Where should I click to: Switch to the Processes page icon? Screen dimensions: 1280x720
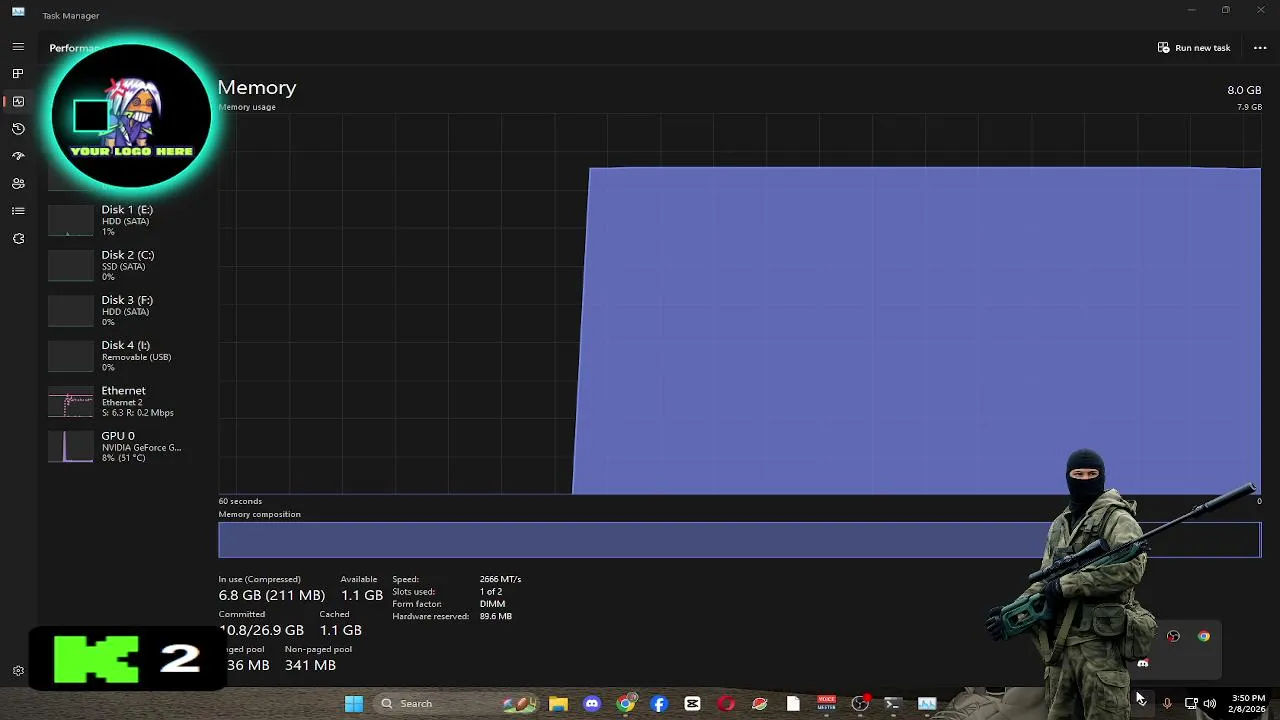click(18, 74)
